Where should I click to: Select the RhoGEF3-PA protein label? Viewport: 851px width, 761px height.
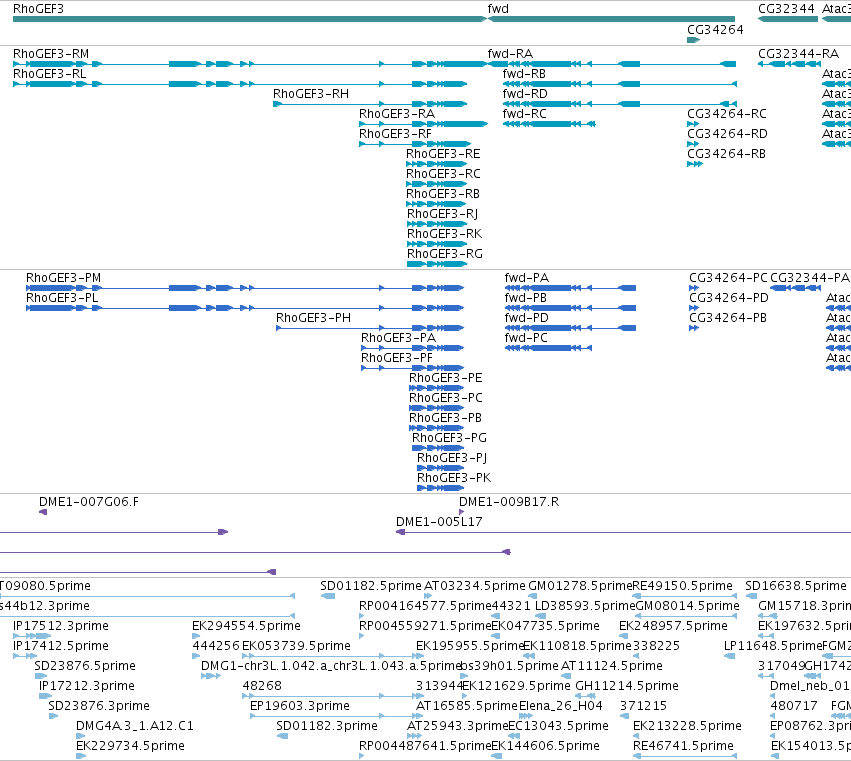click(x=398, y=338)
